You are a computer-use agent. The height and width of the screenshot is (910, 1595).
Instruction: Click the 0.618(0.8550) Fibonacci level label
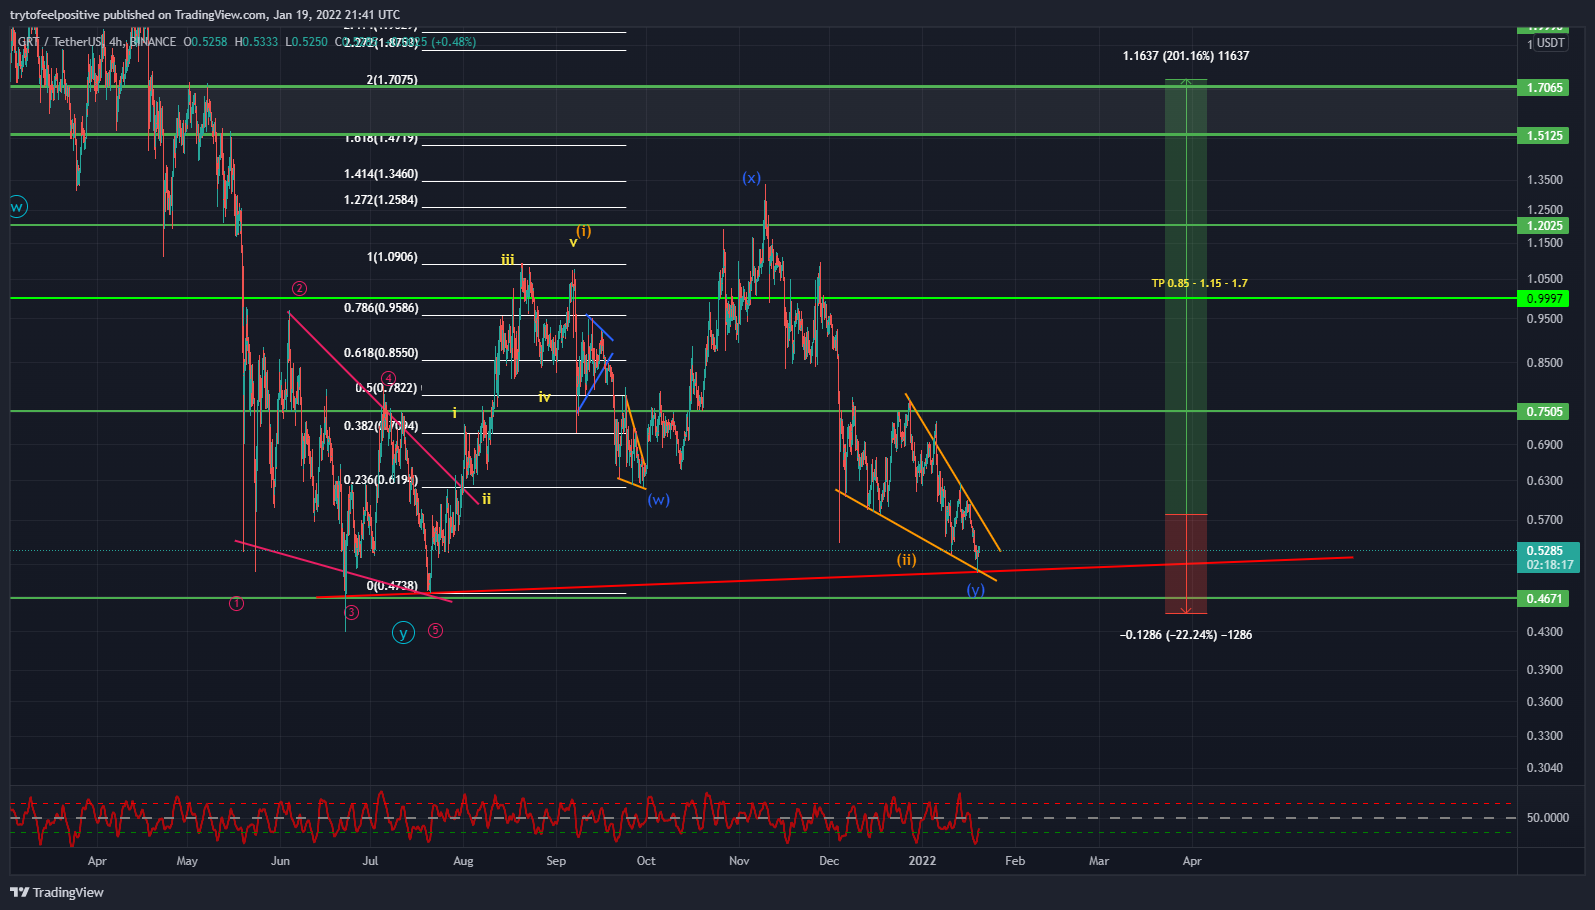tap(381, 353)
